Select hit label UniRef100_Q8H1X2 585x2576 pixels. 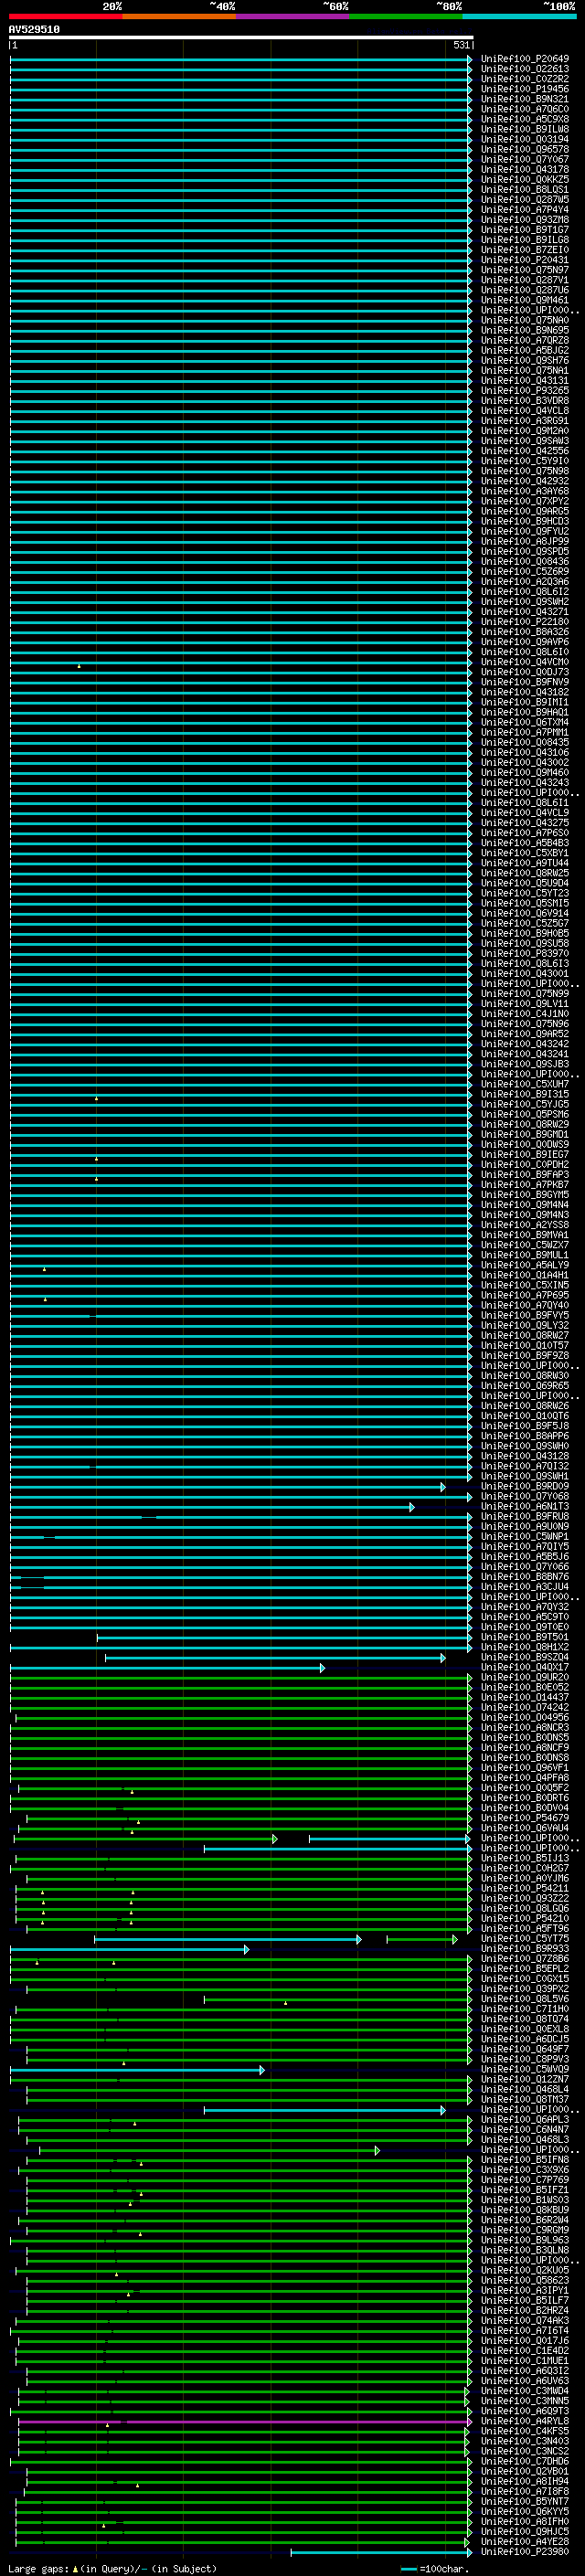click(x=525, y=1647)
